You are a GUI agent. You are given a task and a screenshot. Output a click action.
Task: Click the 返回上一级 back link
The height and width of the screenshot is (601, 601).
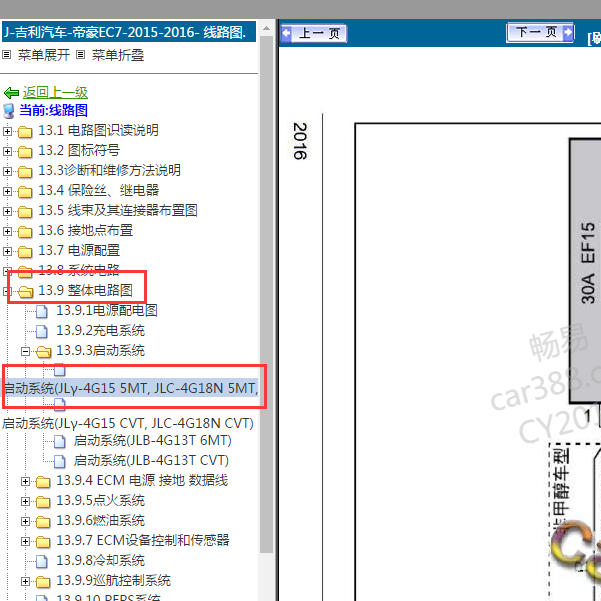[x=55, y=92]
